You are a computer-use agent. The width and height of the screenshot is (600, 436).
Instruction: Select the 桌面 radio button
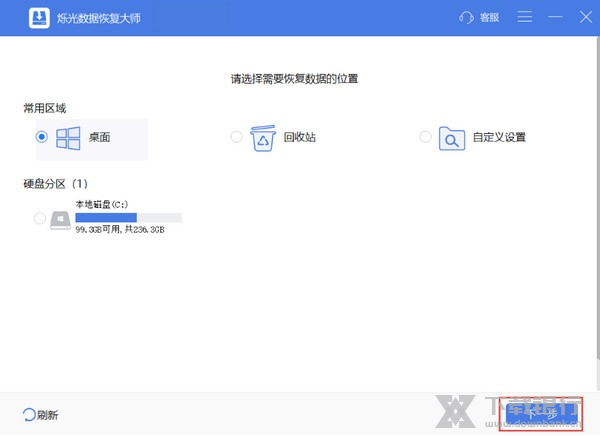click(x=41, y=137)
